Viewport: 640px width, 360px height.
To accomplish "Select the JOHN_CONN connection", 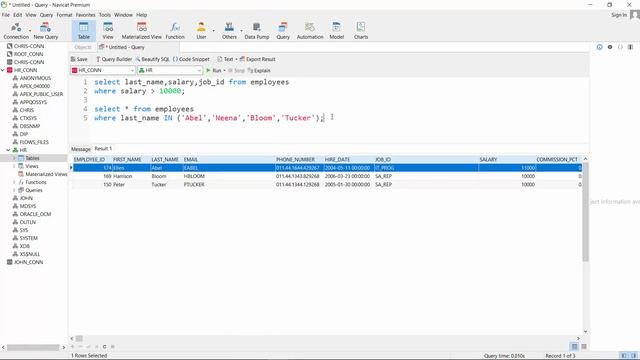I will [28, 262].
